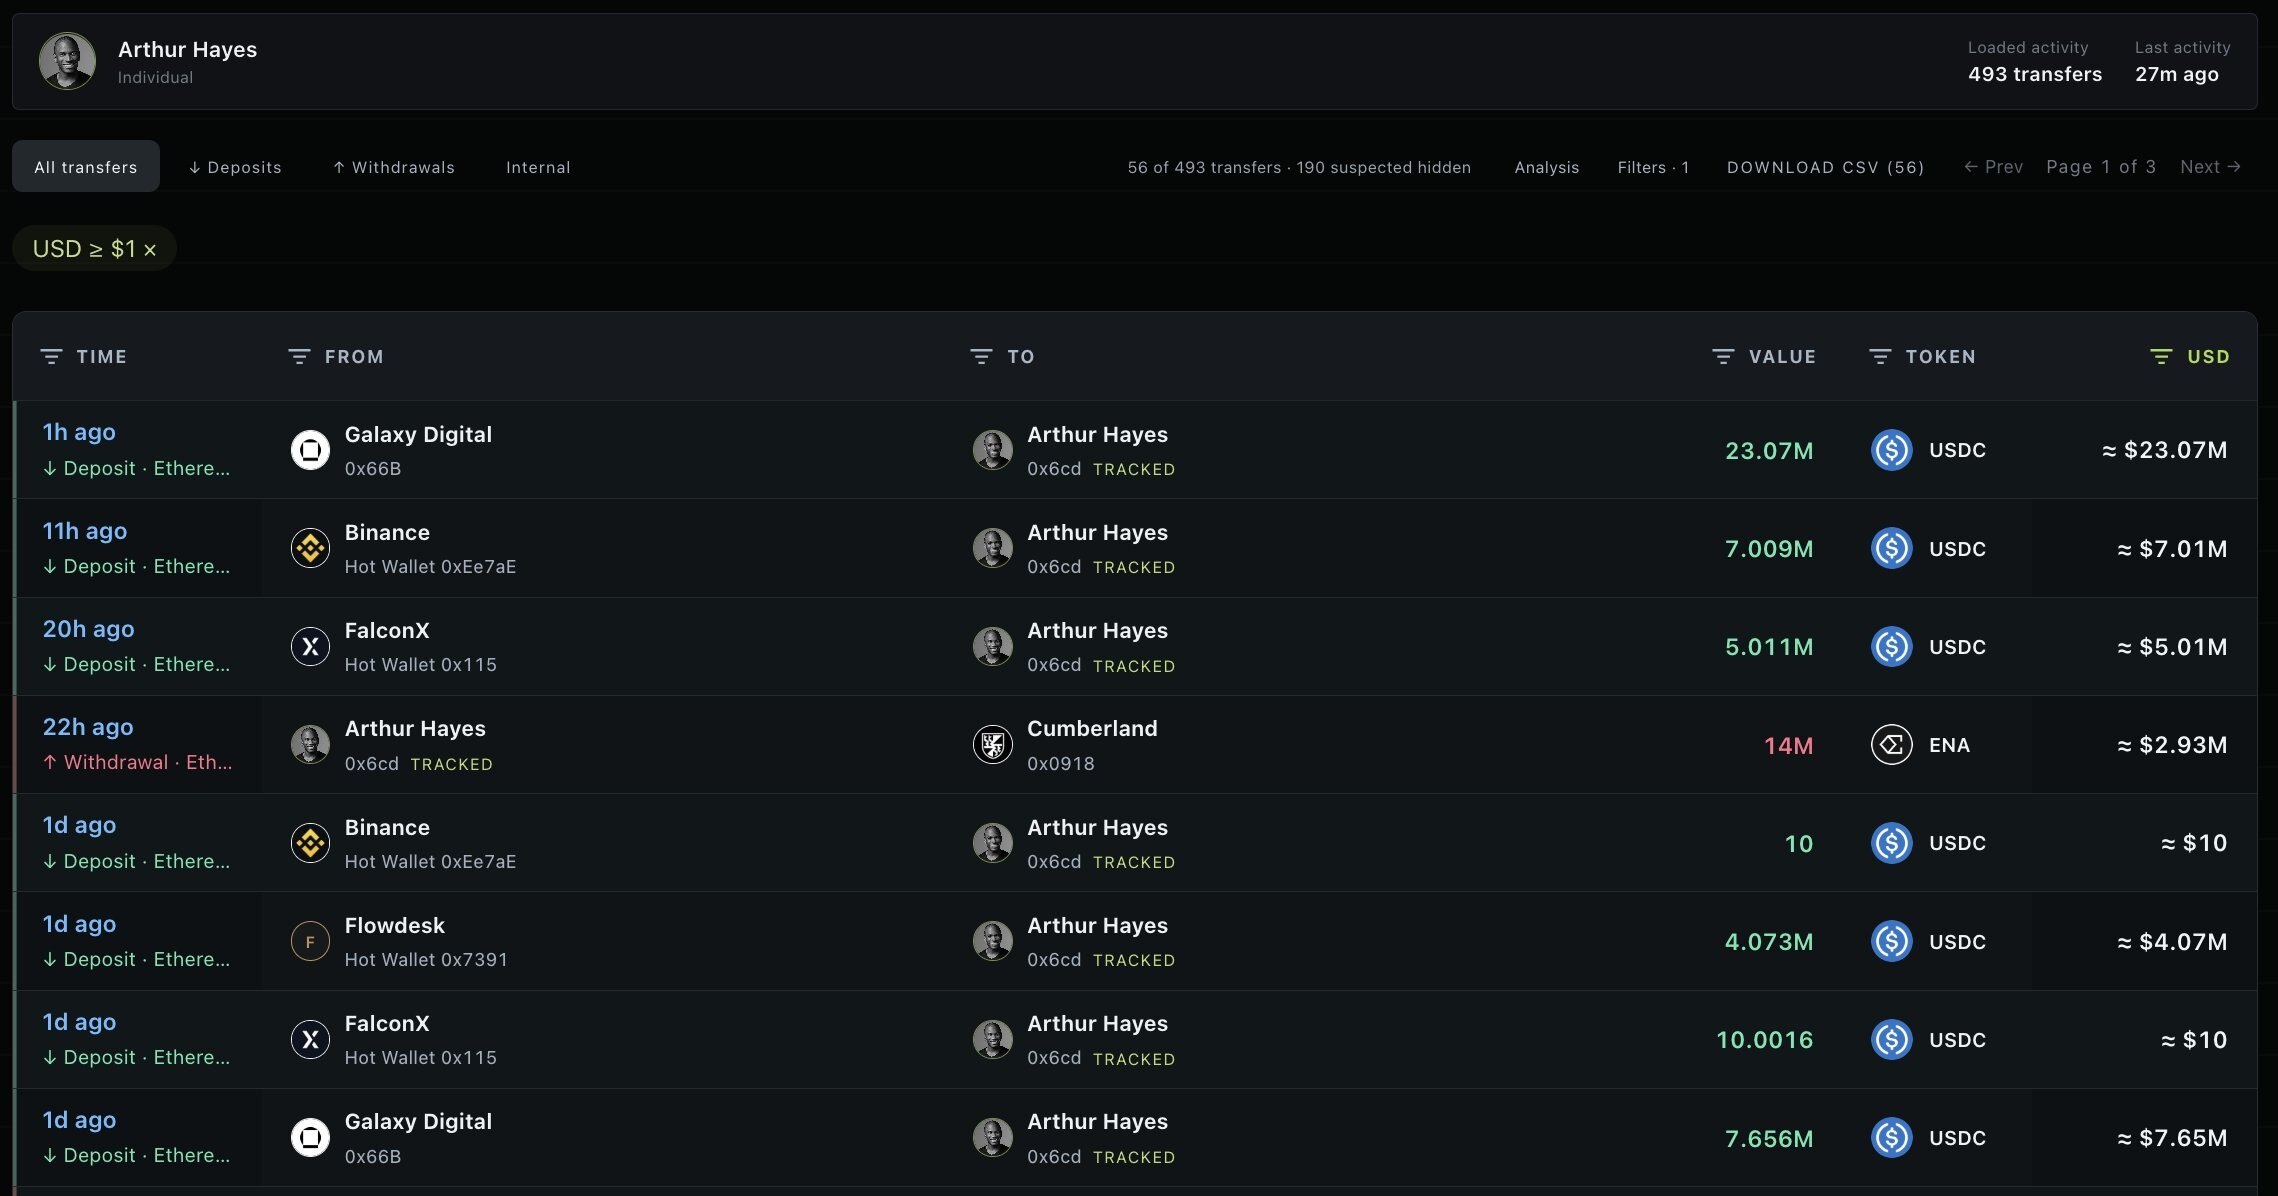Click Galaxy Digital logo in 7.656M row
Image resolution: width=2278 pixels, height=1196 pixels.
310,1137
